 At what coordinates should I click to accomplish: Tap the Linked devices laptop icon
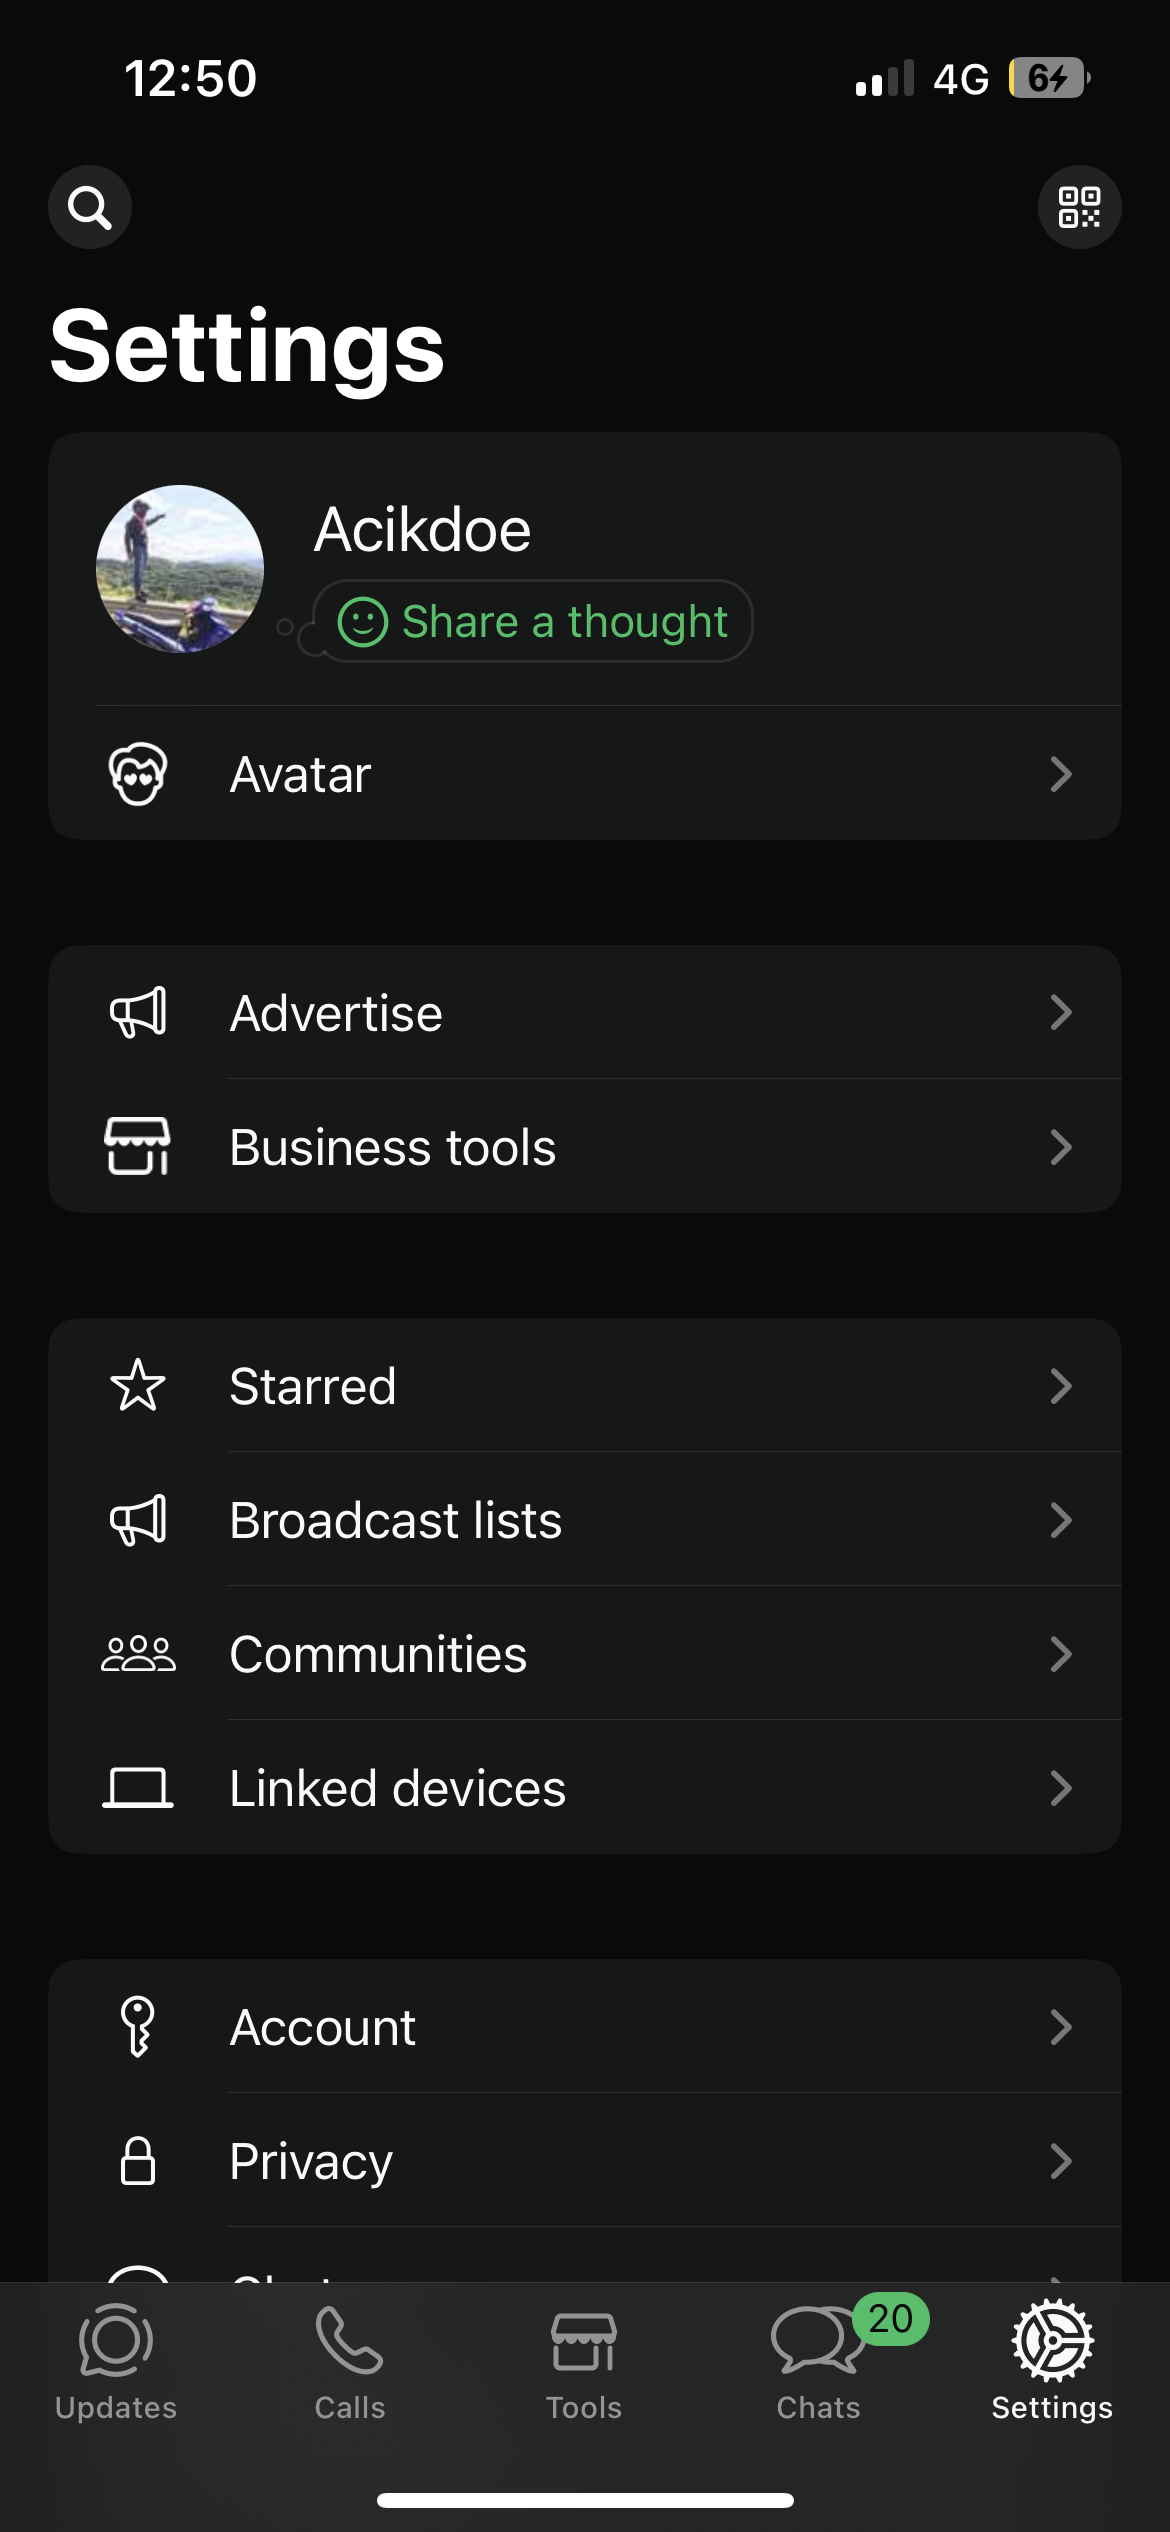coord(138,1788)
